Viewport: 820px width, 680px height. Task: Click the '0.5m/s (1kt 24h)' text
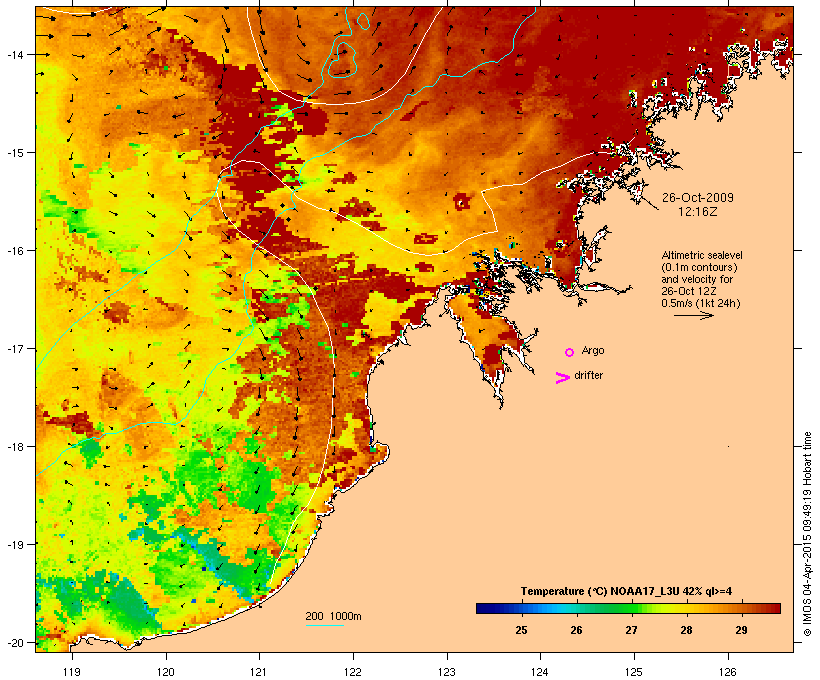701,303
